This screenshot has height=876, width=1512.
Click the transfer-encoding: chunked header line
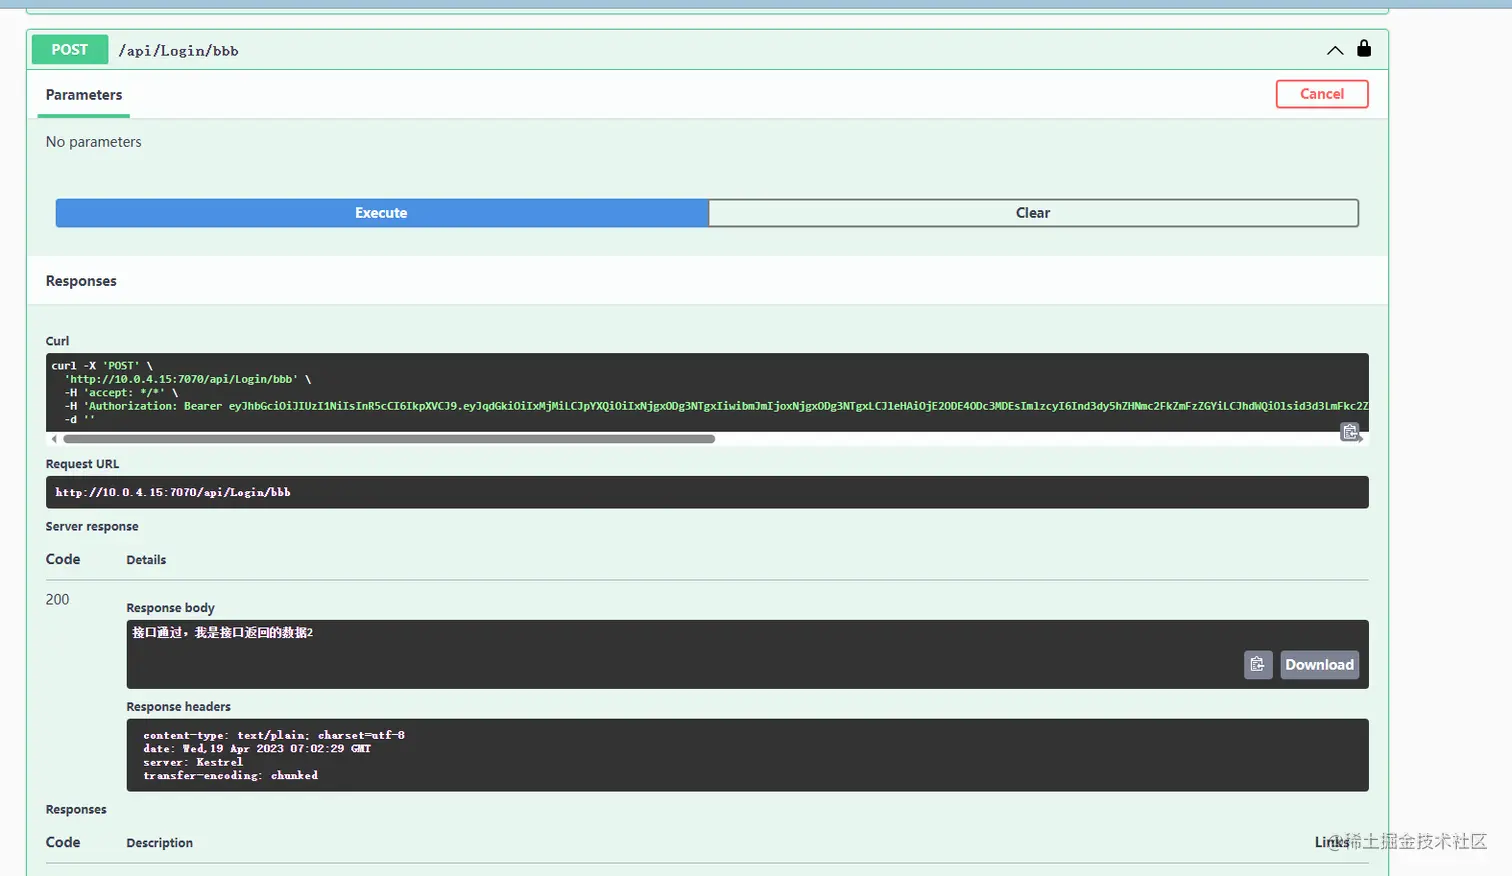click(x=230, y=775)
